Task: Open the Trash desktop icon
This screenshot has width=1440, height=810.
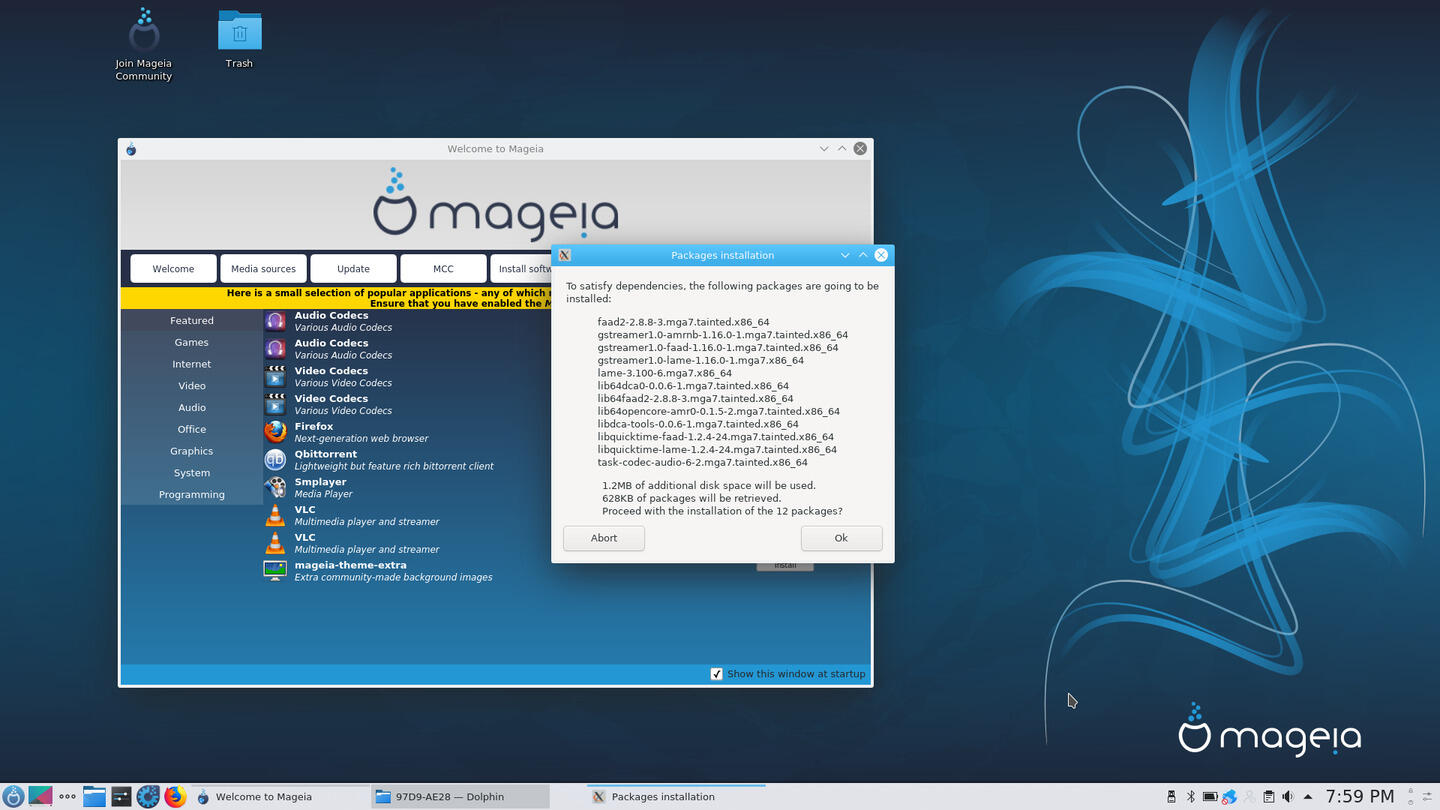Action: pyautogui.click(x=239, y=40)
